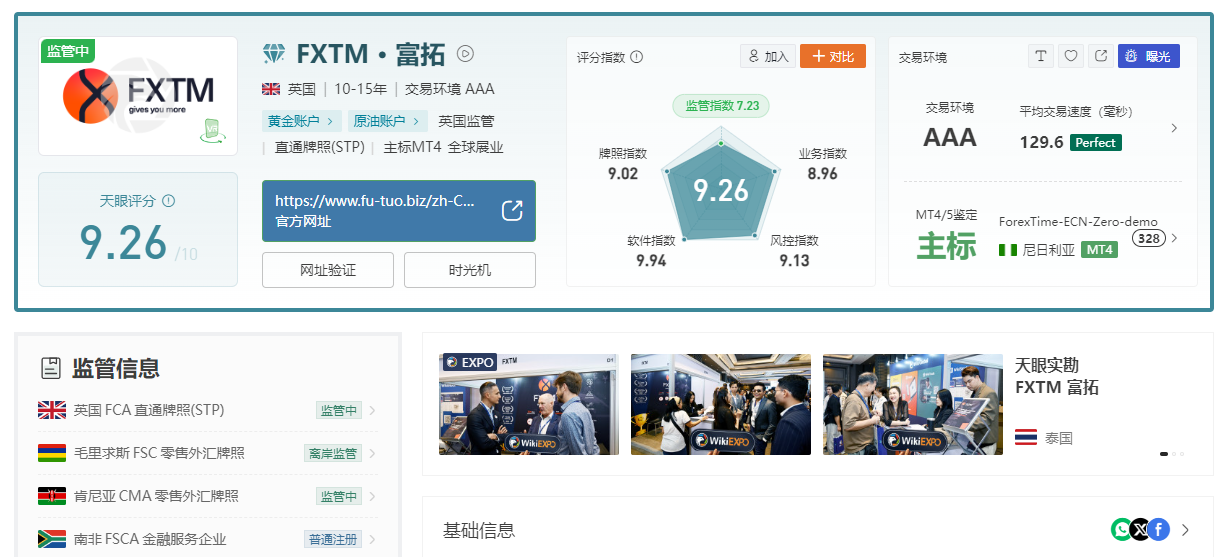Click the 网址验证 button
The width and height of the screenshot is (1226, 557).
[x=328, y=270]
